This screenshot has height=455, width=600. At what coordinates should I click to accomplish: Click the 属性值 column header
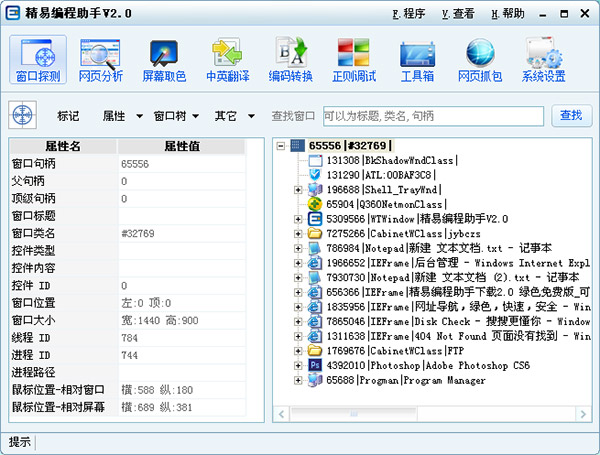[181, 146]
